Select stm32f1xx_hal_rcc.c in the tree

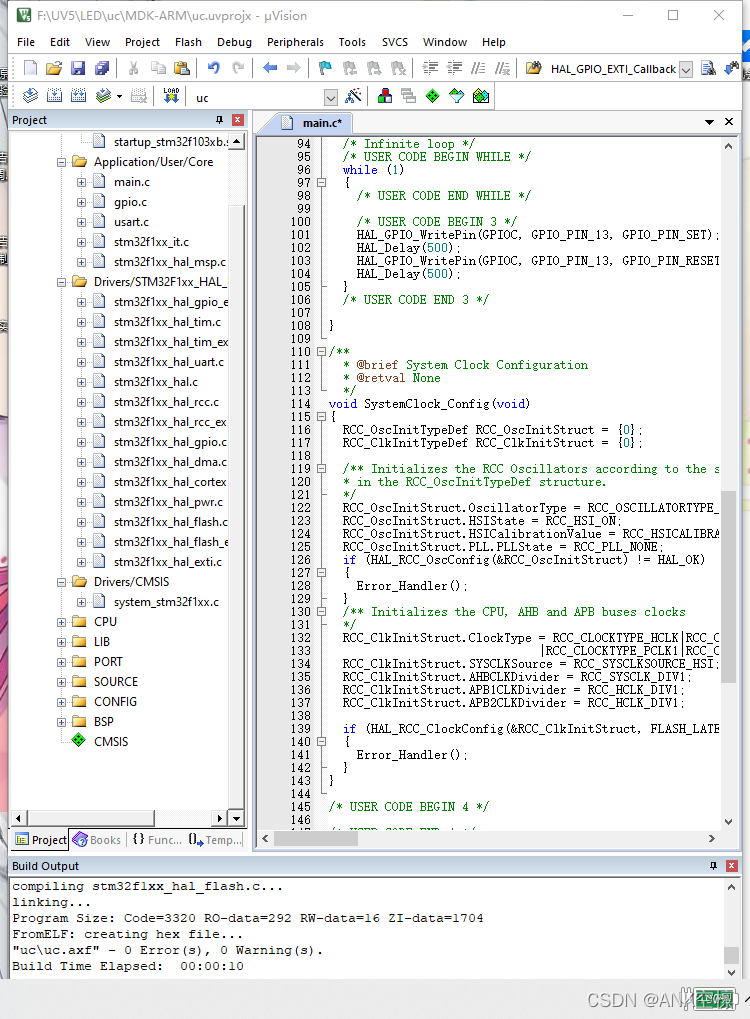[166, 402]
